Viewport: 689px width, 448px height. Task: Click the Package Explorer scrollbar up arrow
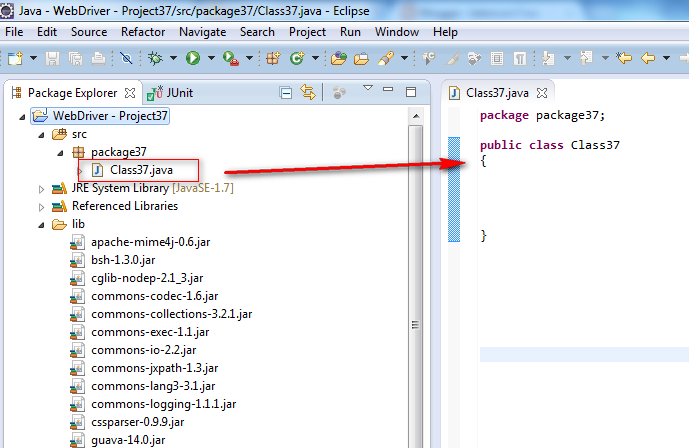(x=416, y=116)
